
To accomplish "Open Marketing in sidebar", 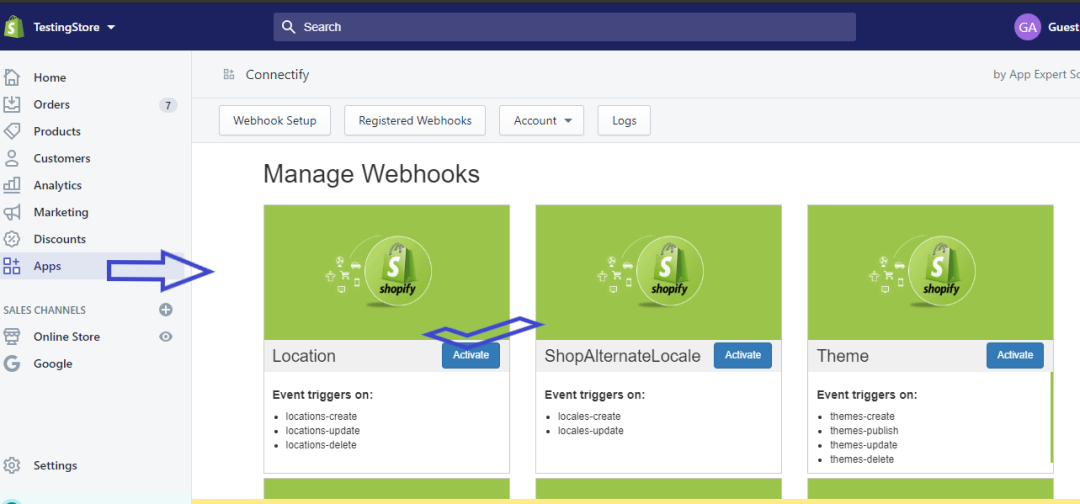I will 61,212.
